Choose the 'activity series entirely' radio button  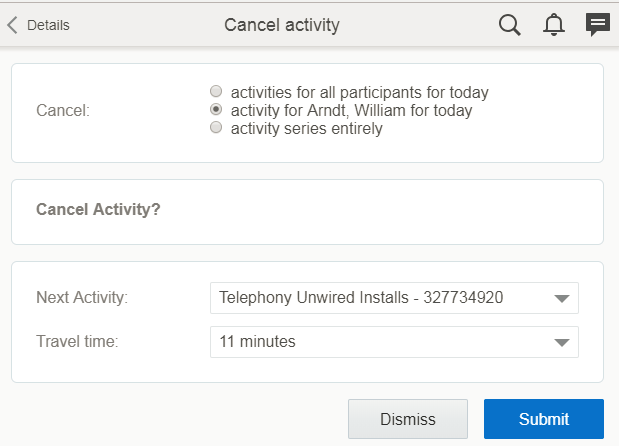point(216,128)
